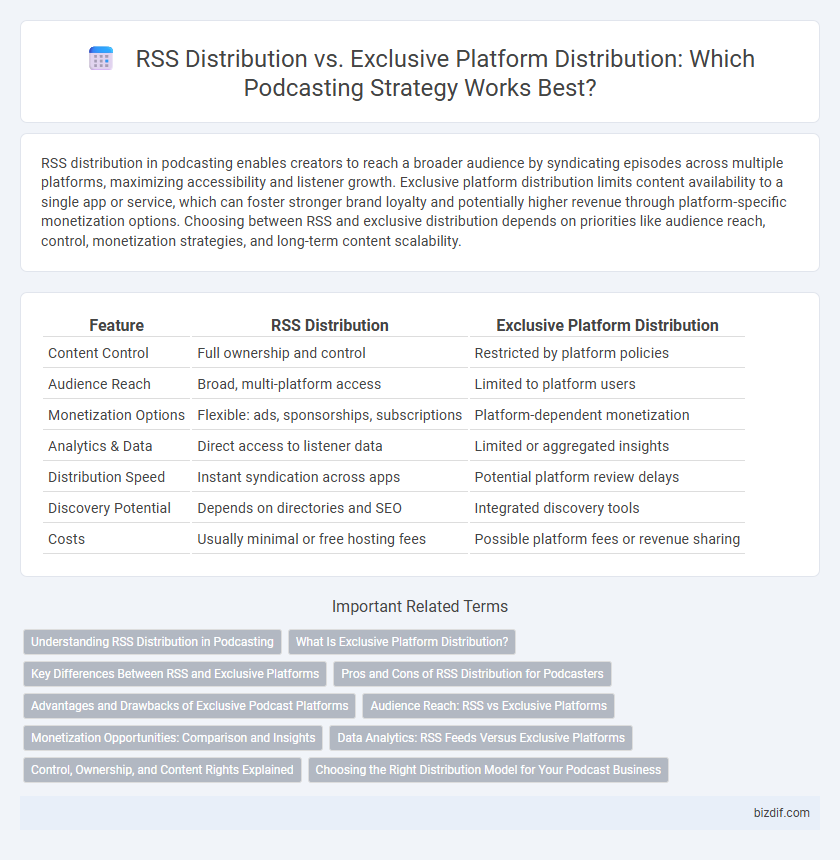Click 'Flexible: ads, sponsorships, subscriptions' cell

coord(330,415)
